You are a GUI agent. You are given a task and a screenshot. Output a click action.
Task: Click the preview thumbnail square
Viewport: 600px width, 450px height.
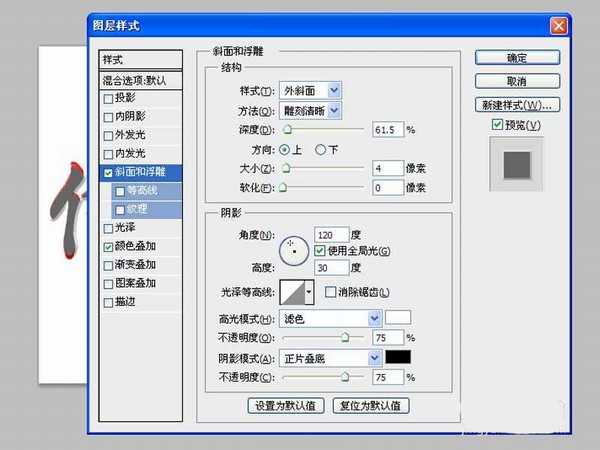[517, 164]
